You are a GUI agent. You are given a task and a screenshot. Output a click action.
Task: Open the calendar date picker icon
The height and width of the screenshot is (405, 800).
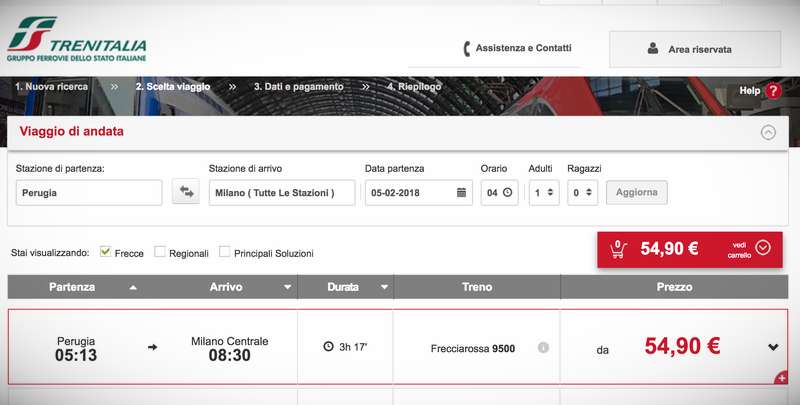coord(461,192)
